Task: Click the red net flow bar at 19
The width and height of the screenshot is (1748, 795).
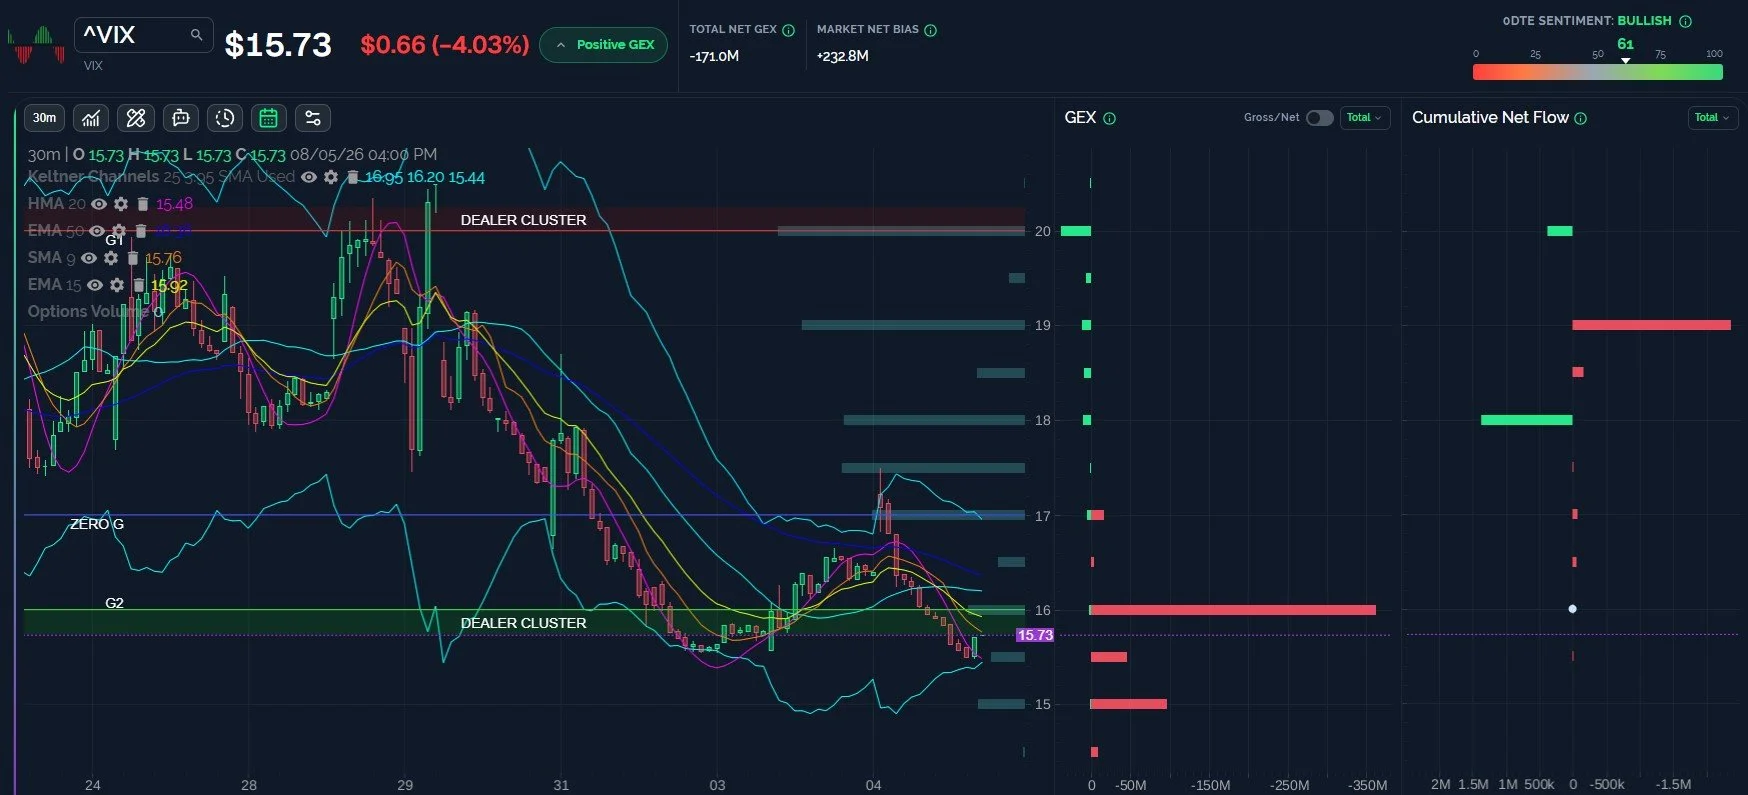Action: 1651,325
